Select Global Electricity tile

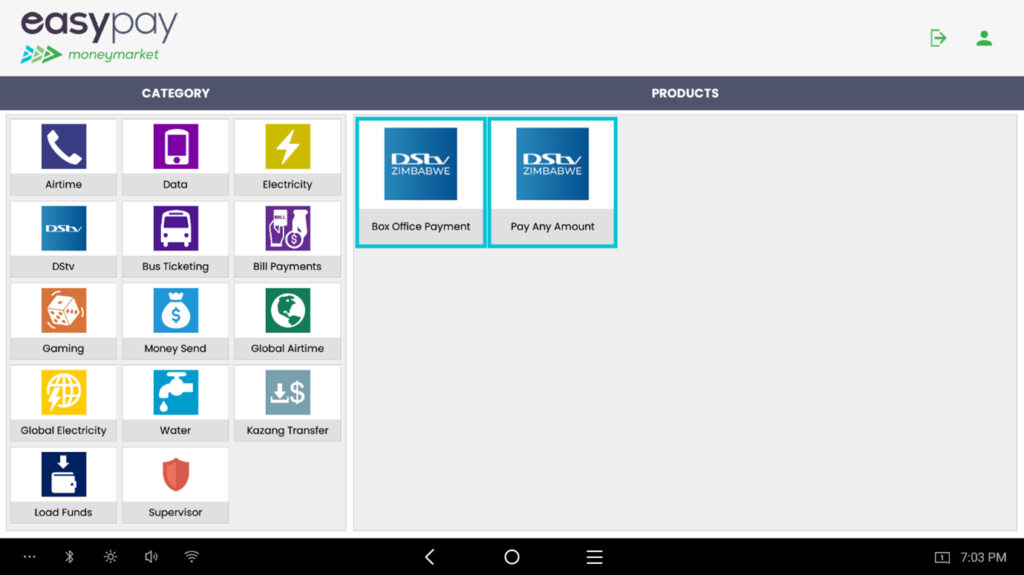63,403
